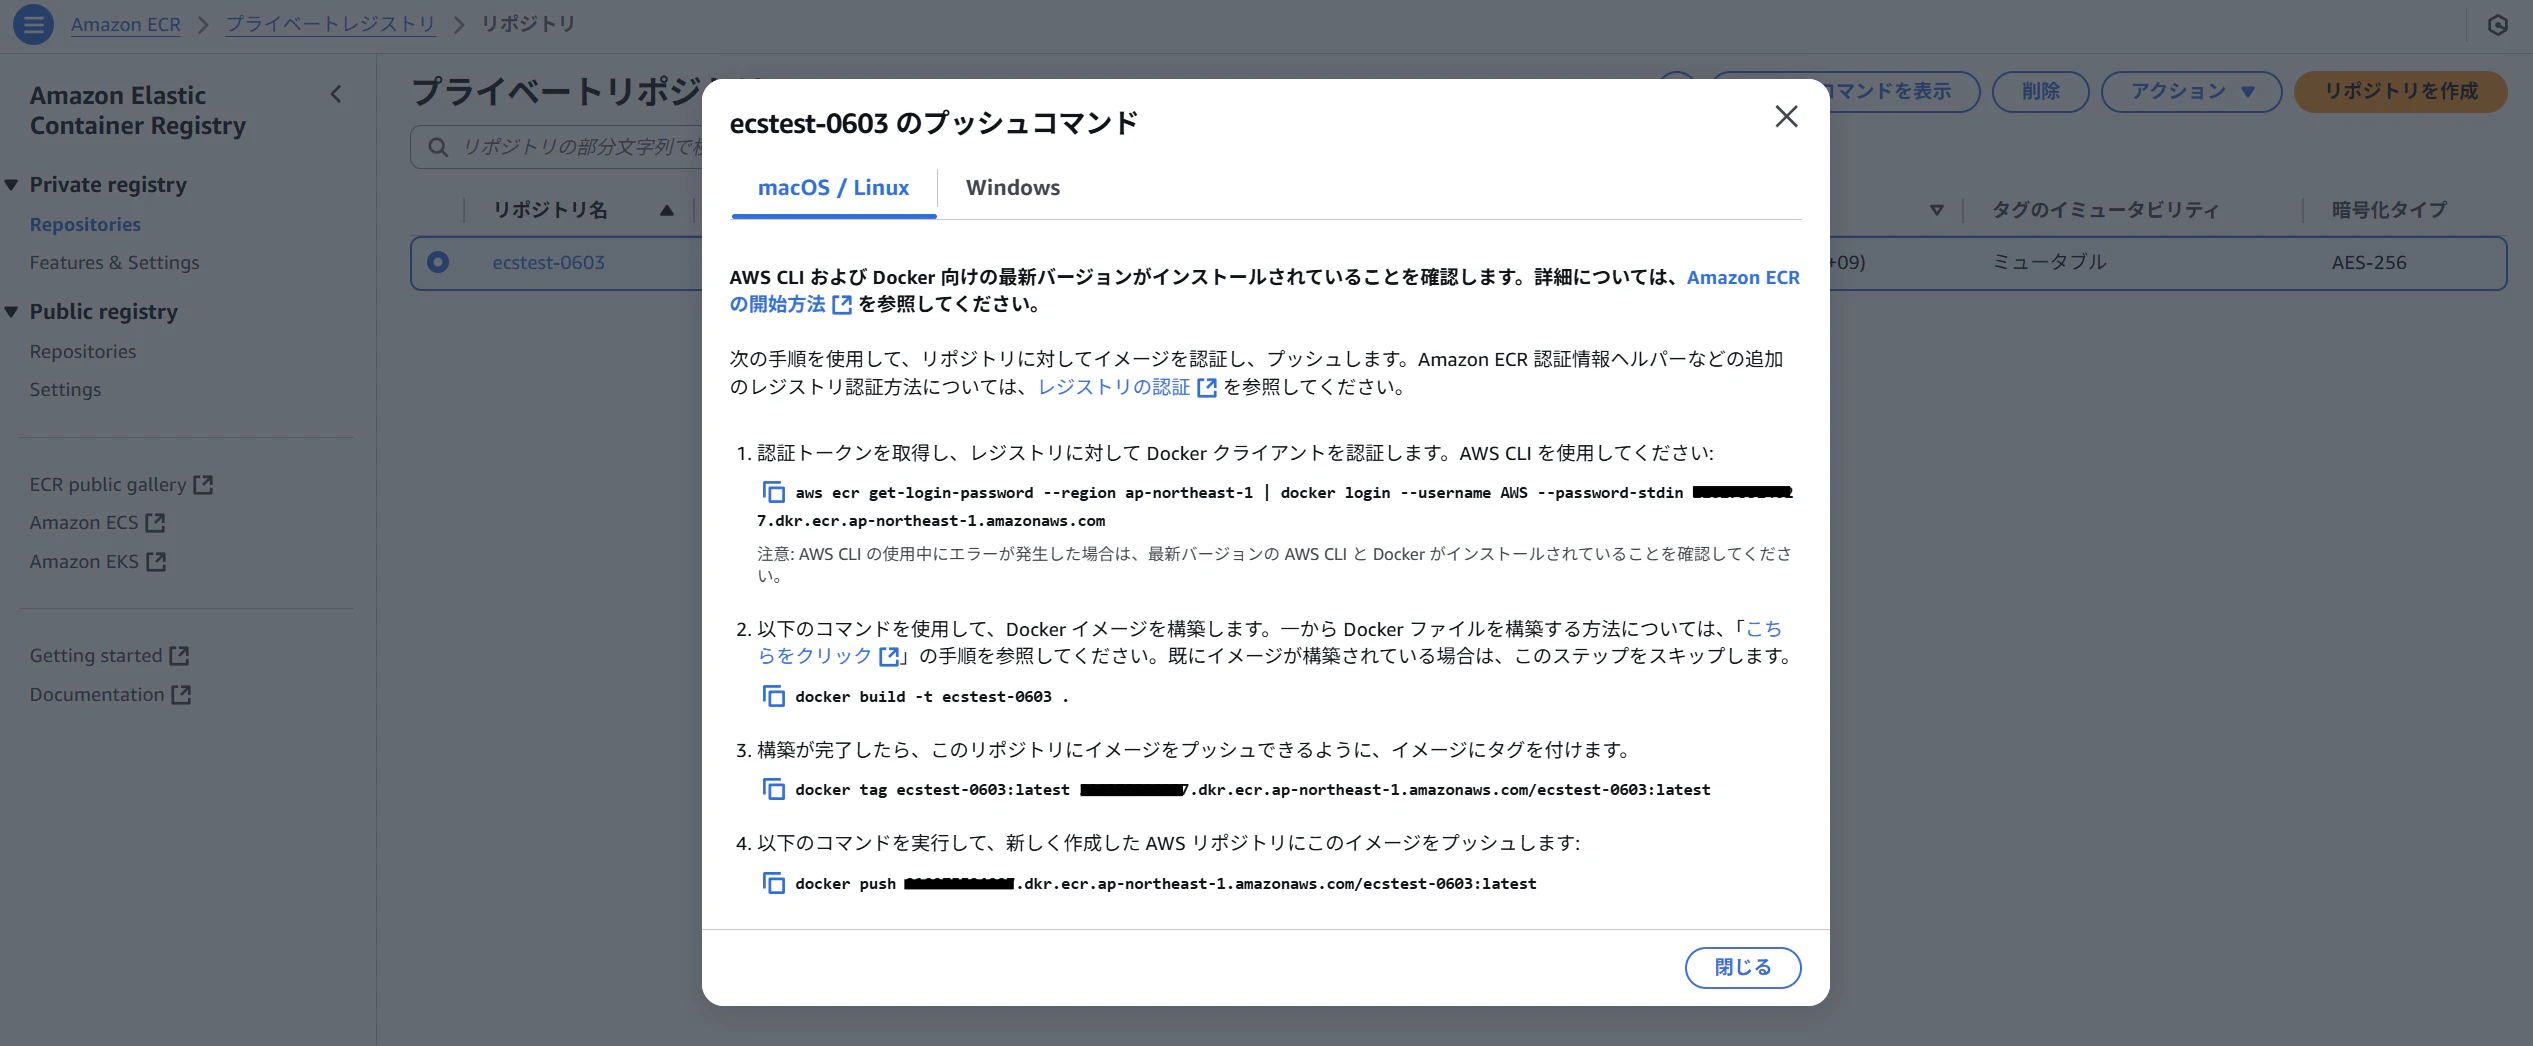Click the プライベートレジストリ breadcrumb link
Viewport: 2533px width, 1046px height.
pyautogui.click(x=330, y=24)
